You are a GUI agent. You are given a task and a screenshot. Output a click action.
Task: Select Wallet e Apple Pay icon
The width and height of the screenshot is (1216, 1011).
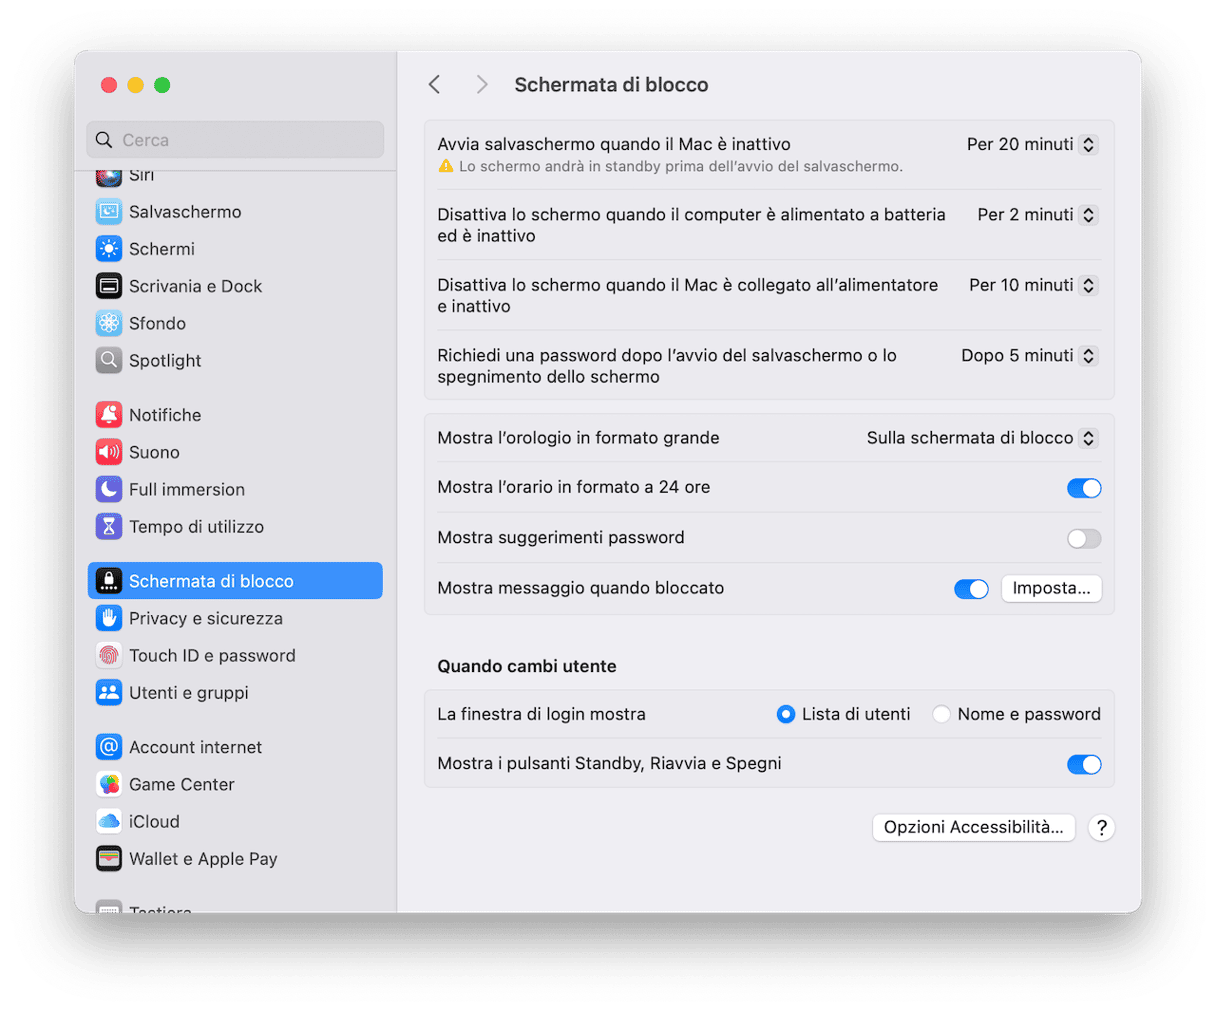tap(108, 858)
